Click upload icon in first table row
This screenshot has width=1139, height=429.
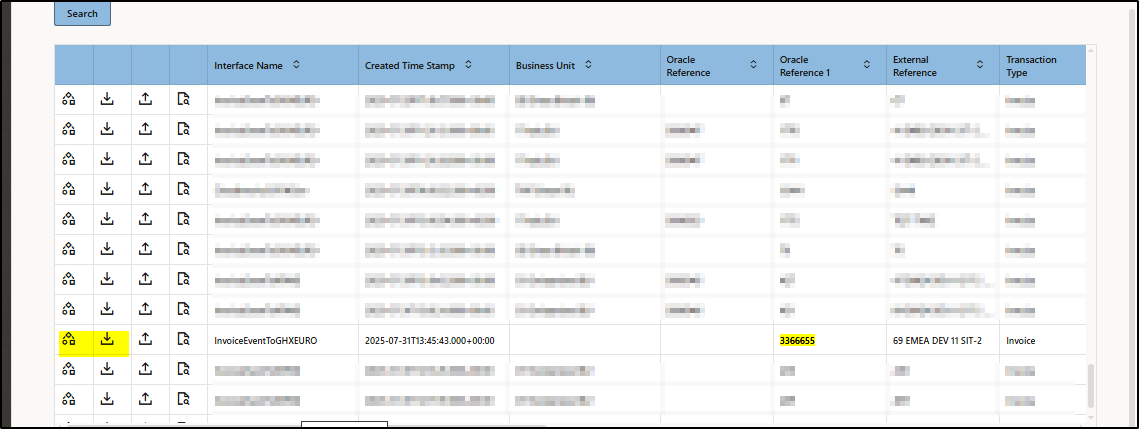[x=145, y=99]
